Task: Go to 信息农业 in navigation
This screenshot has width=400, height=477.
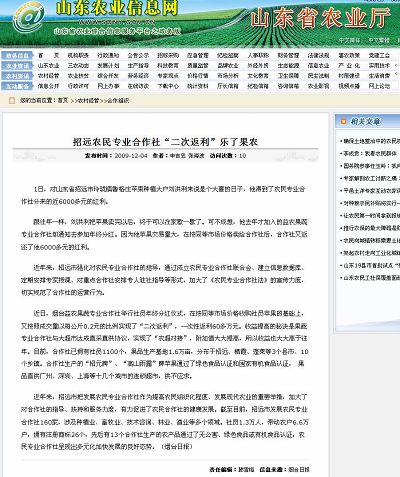Action: 318,66
